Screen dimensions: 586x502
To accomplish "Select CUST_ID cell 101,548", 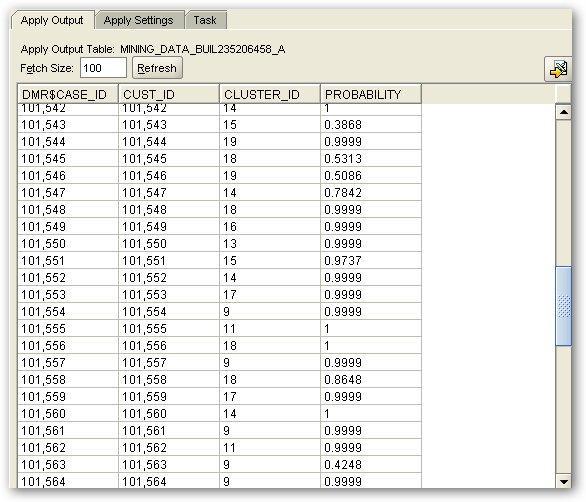I will click(169, 210).
